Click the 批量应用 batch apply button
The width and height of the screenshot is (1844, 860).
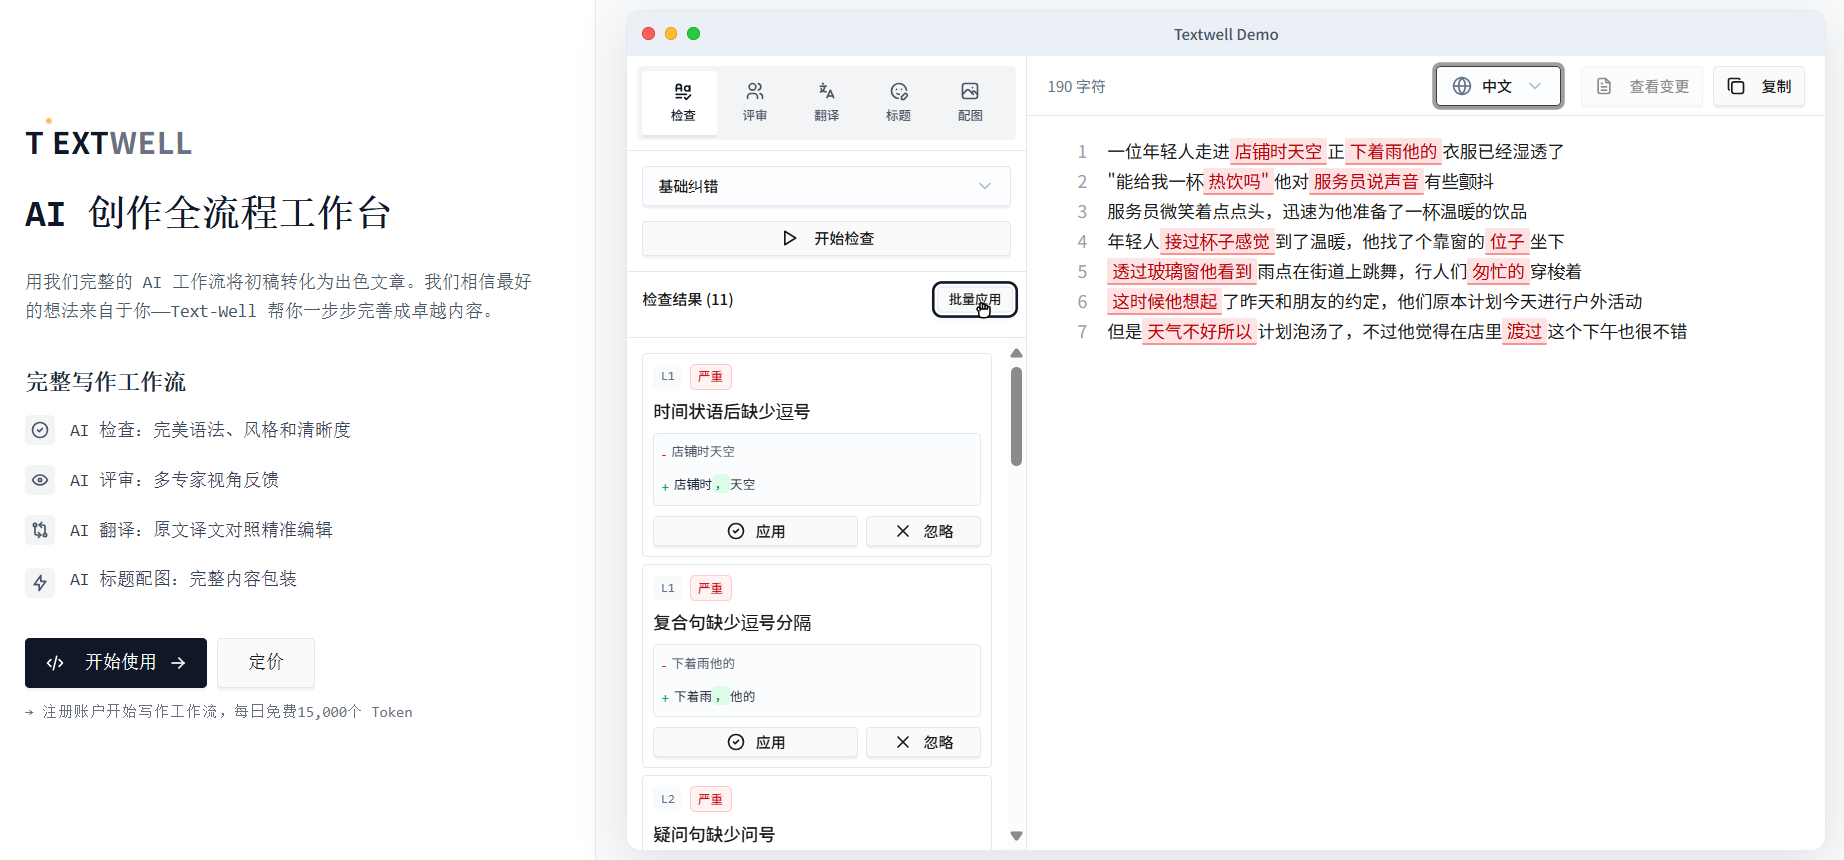point(974,300)
